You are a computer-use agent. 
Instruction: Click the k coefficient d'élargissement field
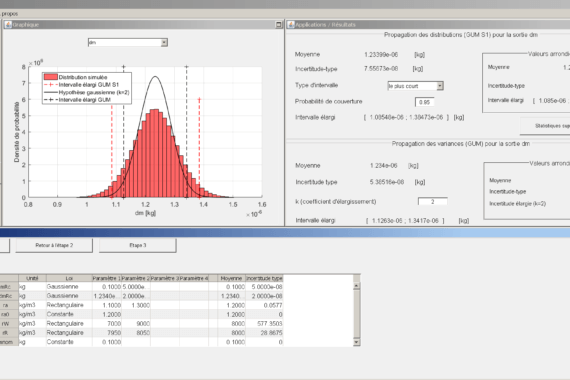pos(433,201)
